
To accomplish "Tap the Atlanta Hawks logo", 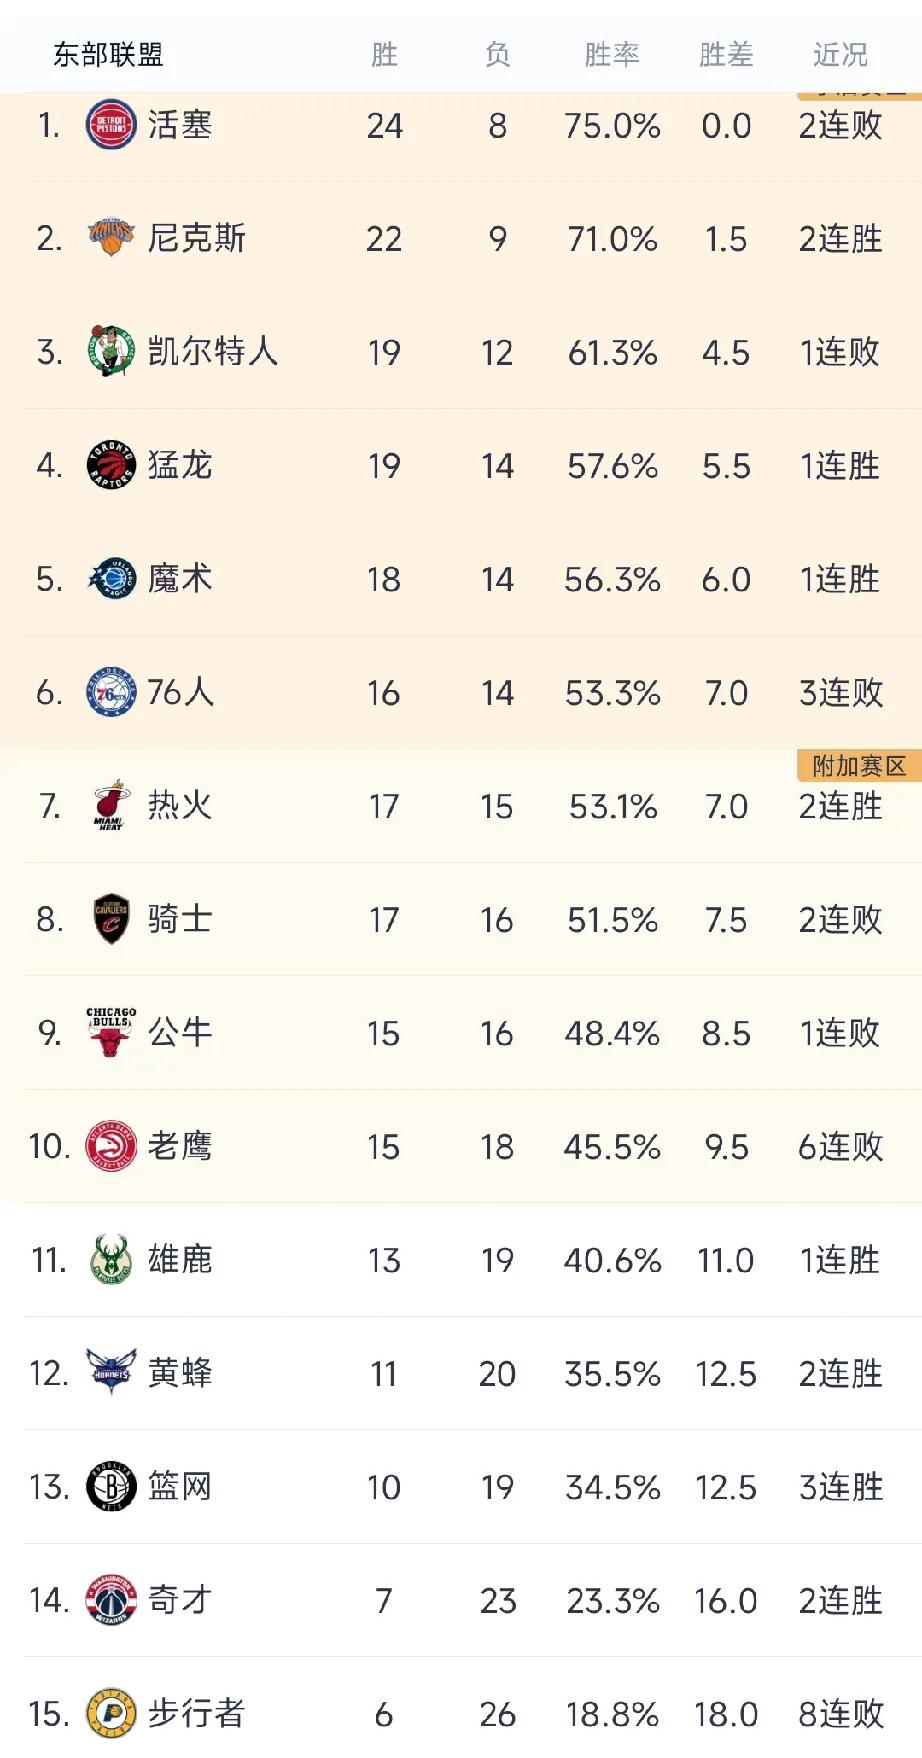I will [x=111, y=1146].
